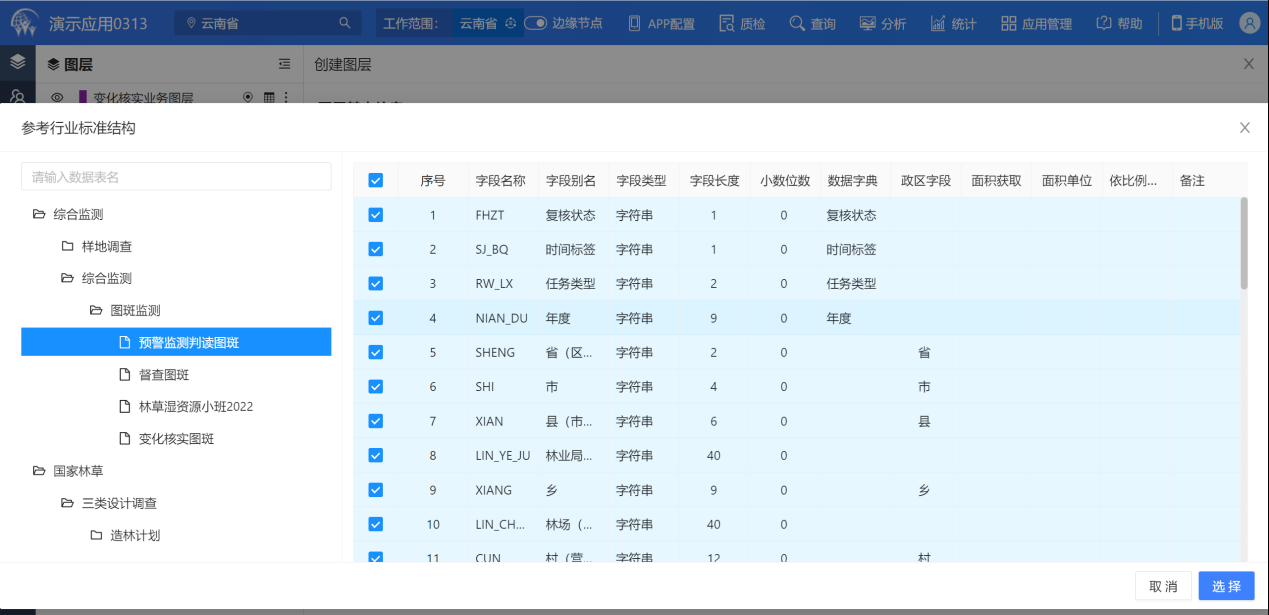
Task: Toggle the select-all header checkbox
Action: click(376, 180)
